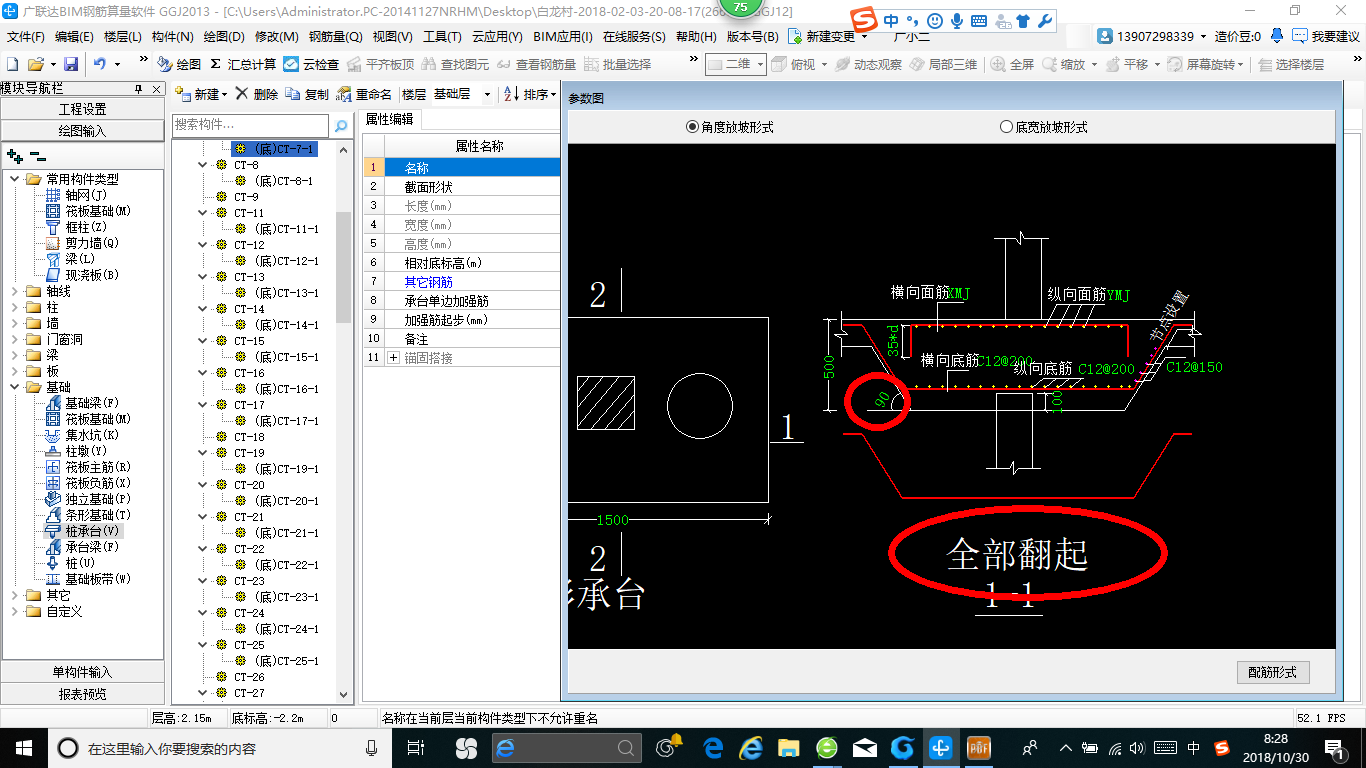Click the new file icon
Viewport: 1366px width, 768px height.
pos(12,64)
